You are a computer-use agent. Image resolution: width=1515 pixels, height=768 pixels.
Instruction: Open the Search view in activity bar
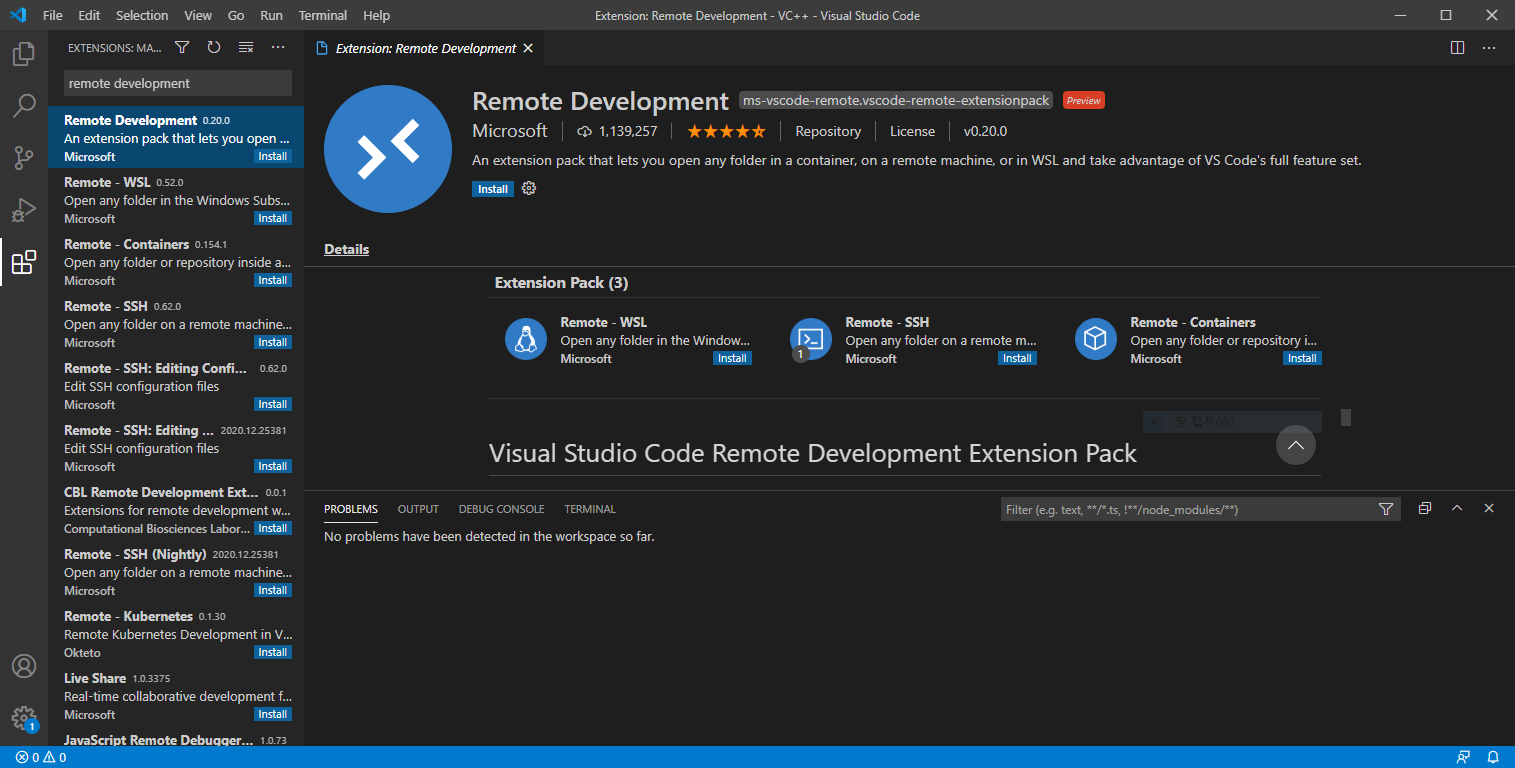pos(24,105)
